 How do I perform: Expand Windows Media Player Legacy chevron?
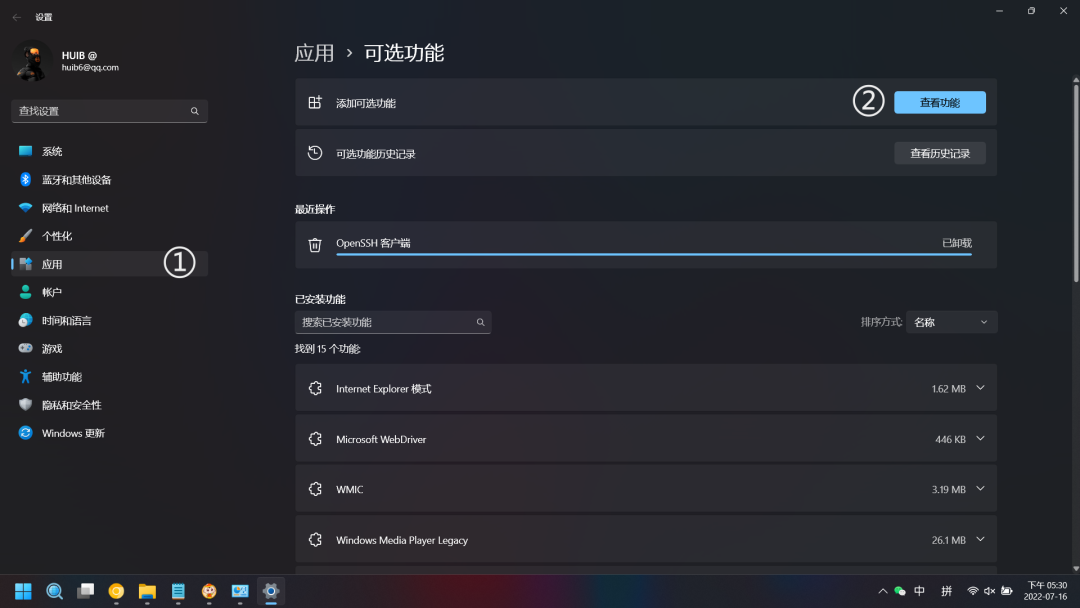pyautogui.click(x=980, y=540)
